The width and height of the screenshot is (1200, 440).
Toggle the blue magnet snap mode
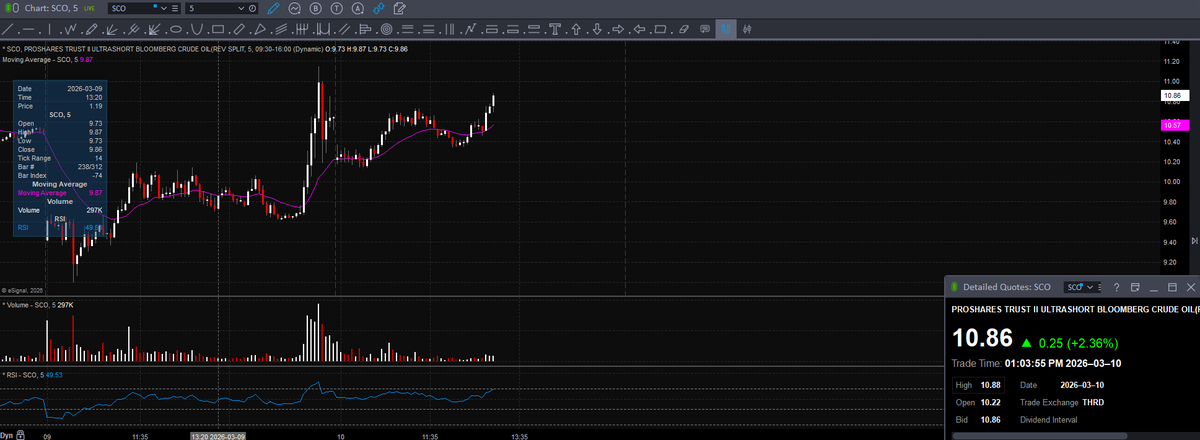(725, 29)
